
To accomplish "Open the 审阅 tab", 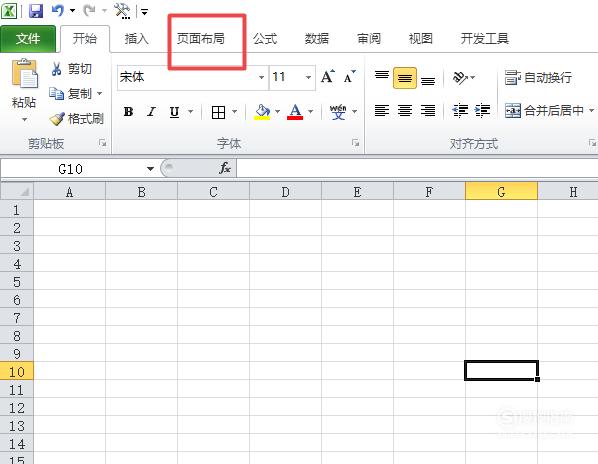I will [x=369, y=39].
